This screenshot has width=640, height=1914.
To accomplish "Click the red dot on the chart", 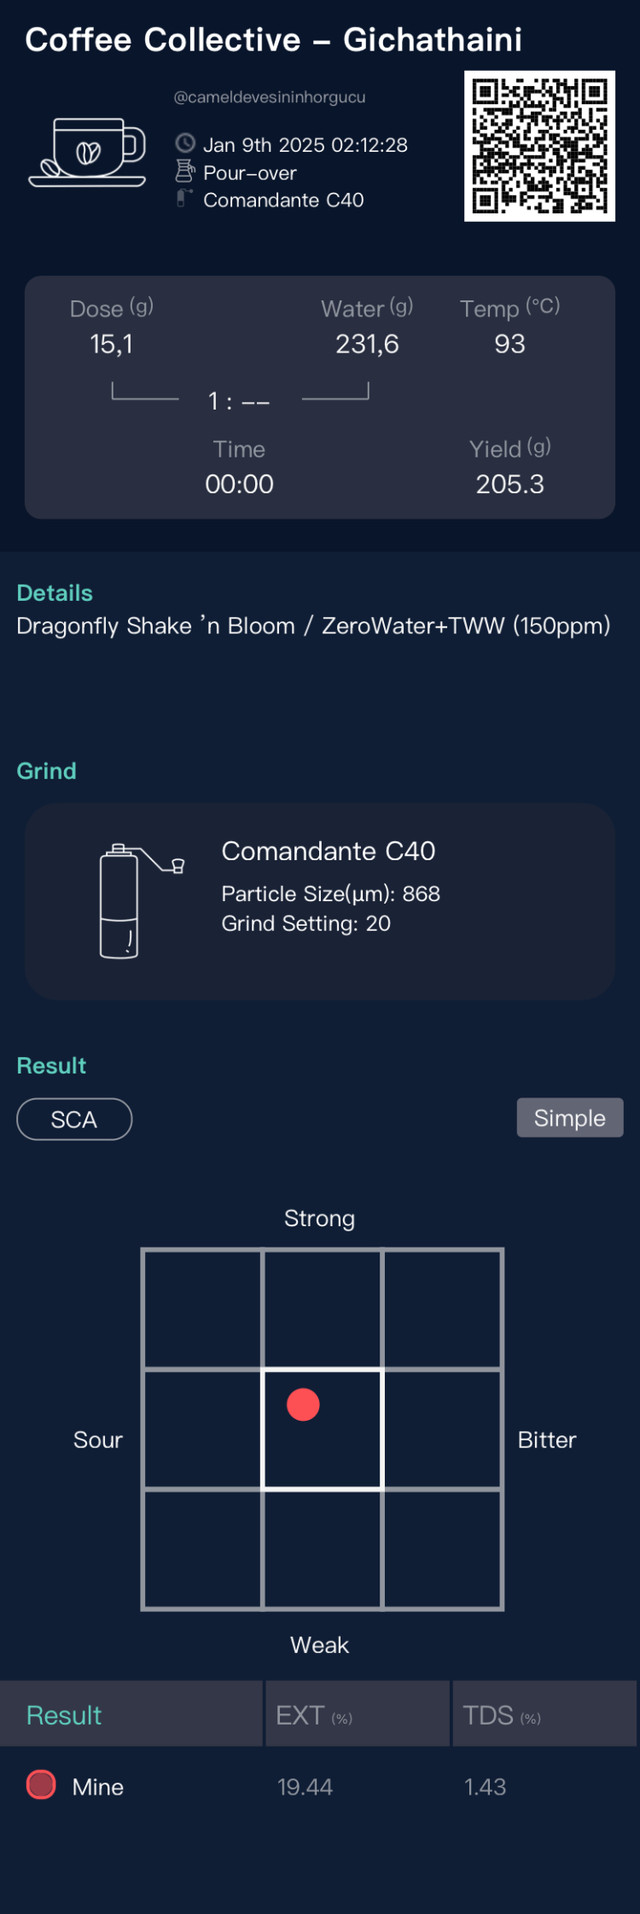I will (303, 1405).
